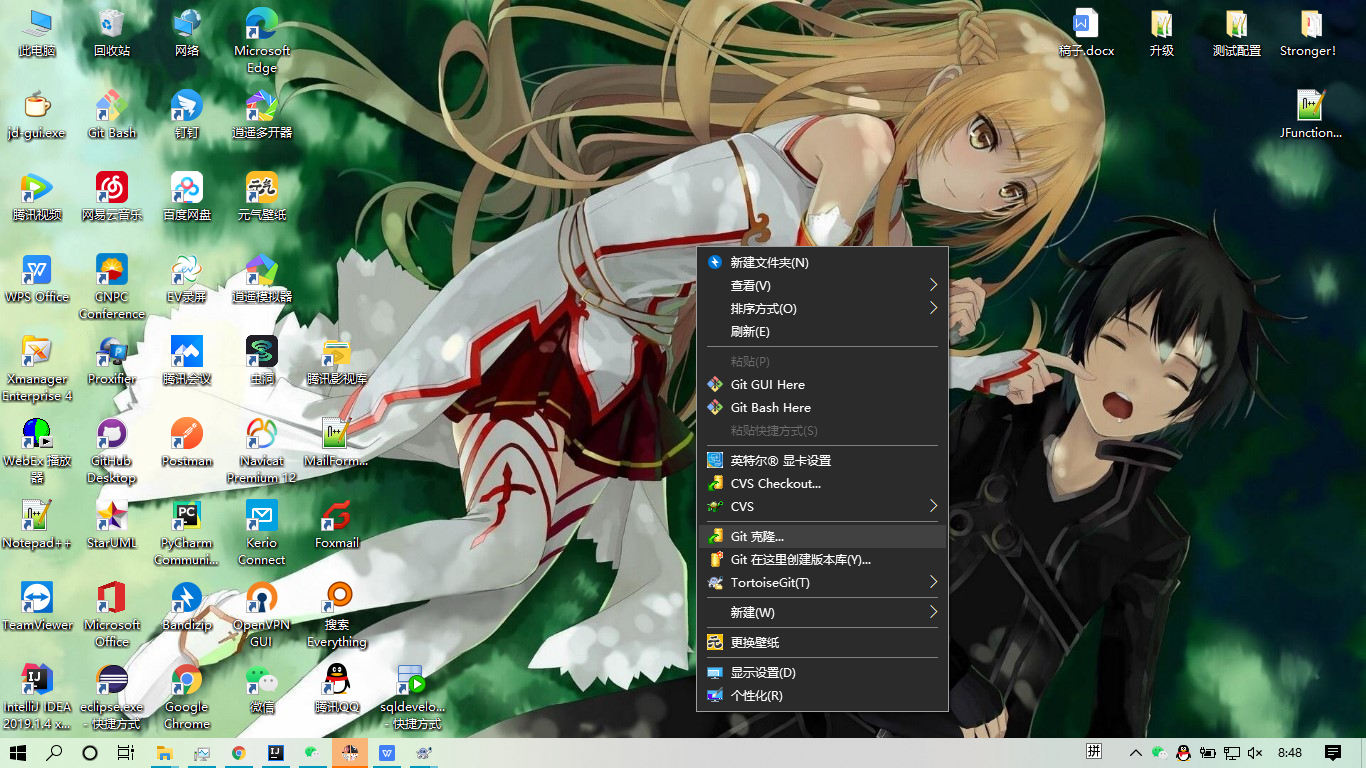Open 个性化(R) from context menu

point(822,695)
